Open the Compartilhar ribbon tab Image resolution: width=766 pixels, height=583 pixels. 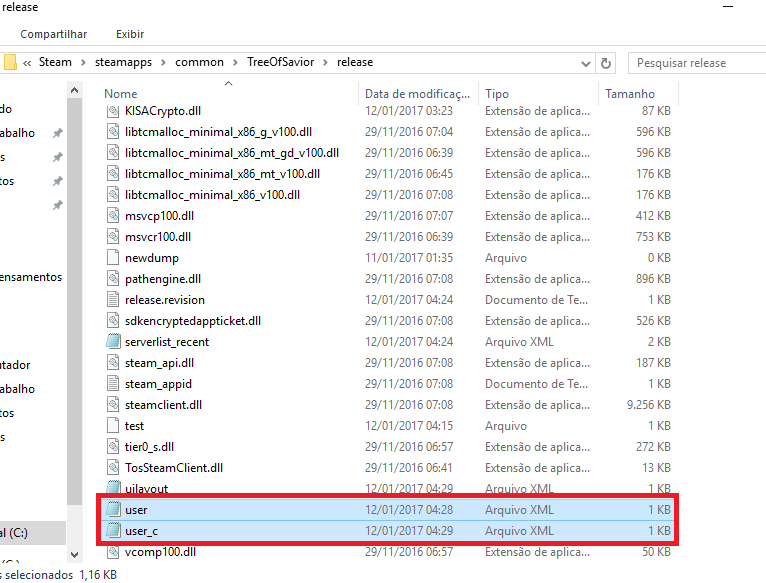tap(53, 34)
